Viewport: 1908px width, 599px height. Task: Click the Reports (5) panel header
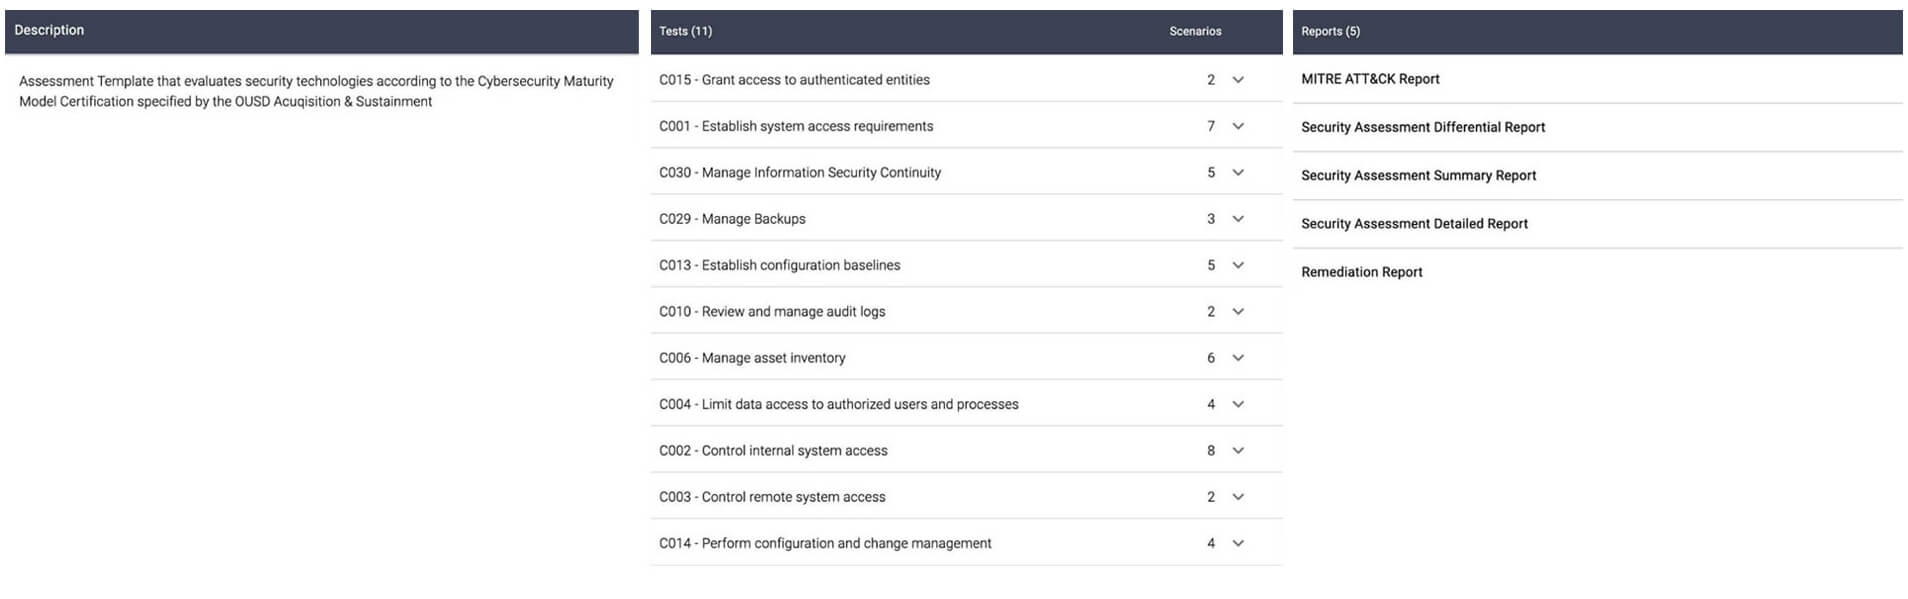1330,31
